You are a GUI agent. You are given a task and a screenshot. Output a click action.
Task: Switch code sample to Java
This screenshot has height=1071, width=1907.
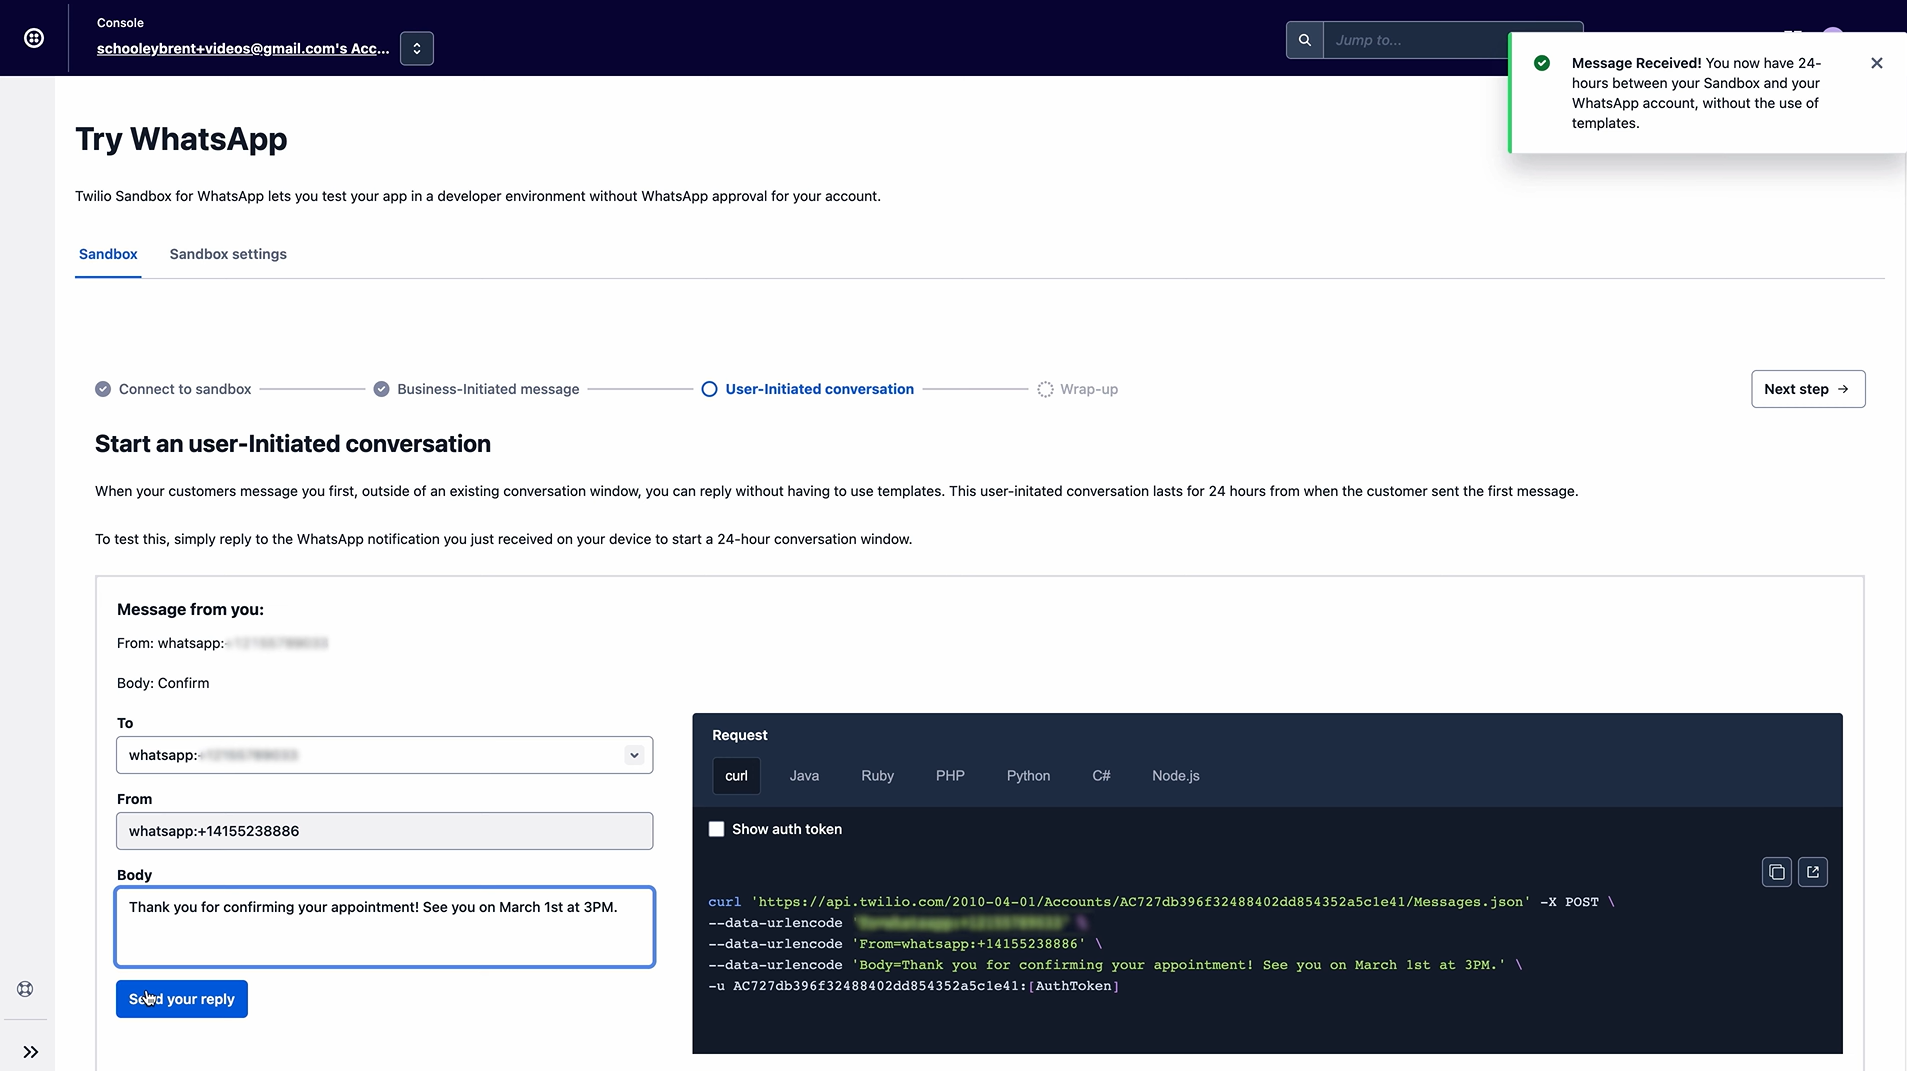(x=804, y=776)
